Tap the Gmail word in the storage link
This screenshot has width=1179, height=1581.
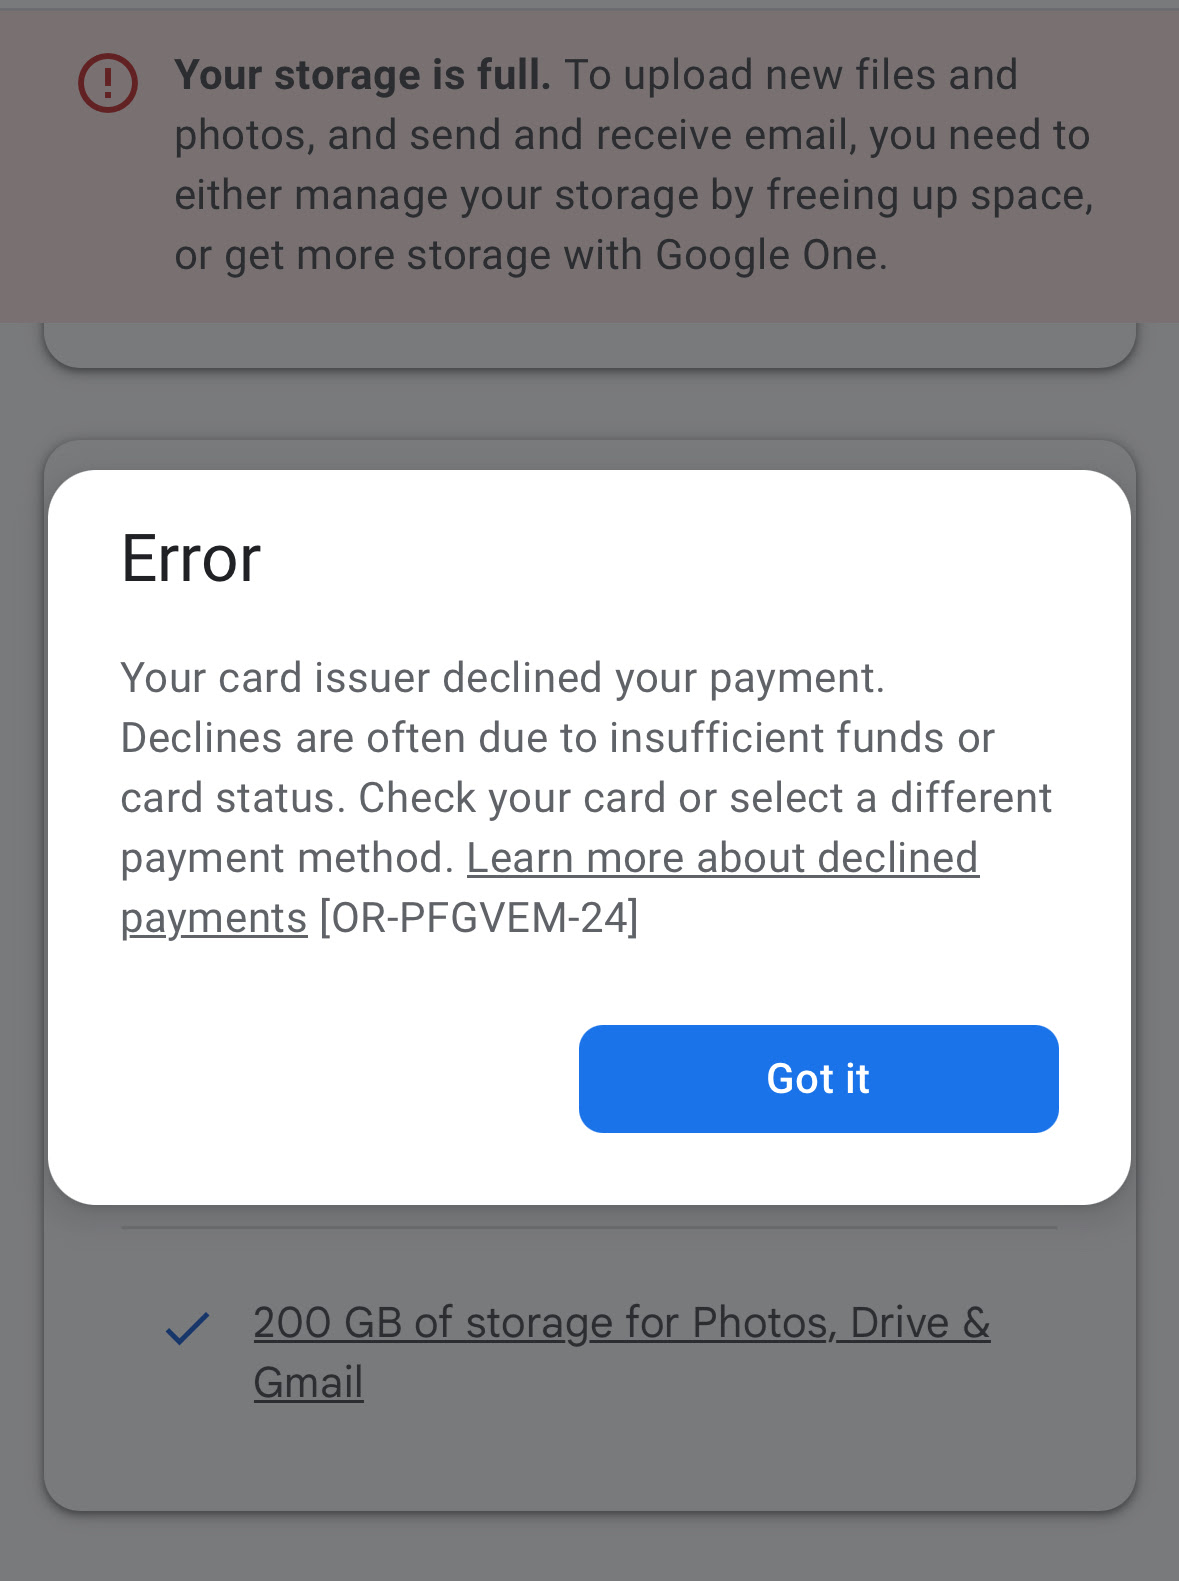(308, 1382)
